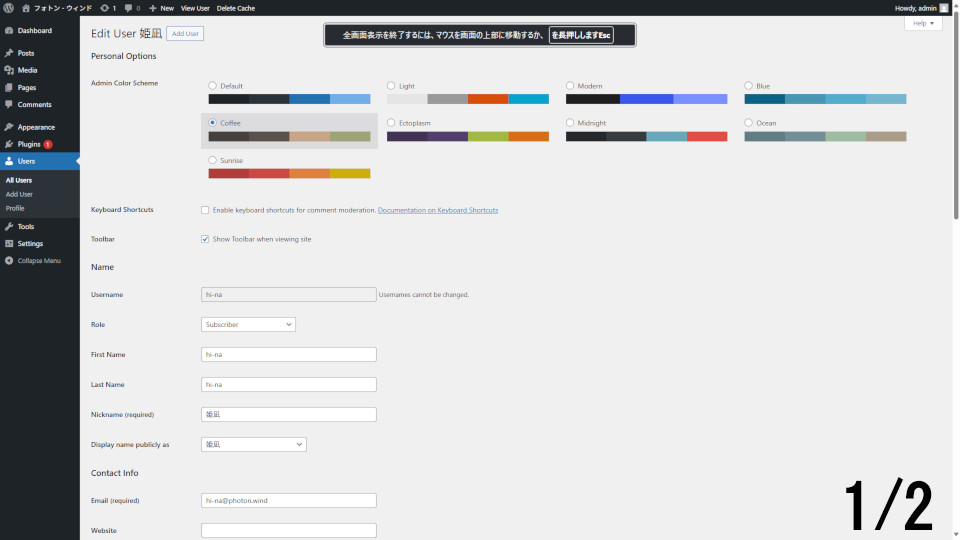Go to the Media library
960x540 pixels.
27,70
